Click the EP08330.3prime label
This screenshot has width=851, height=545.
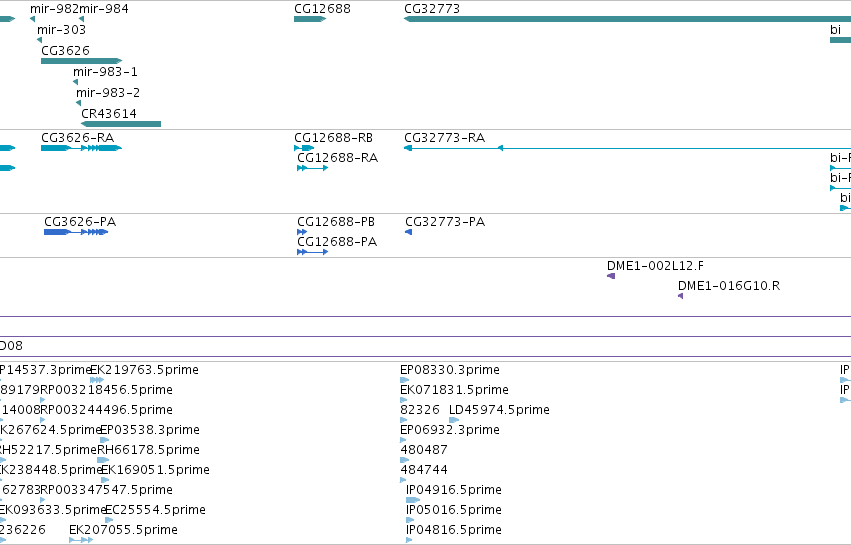click(450, 370)
